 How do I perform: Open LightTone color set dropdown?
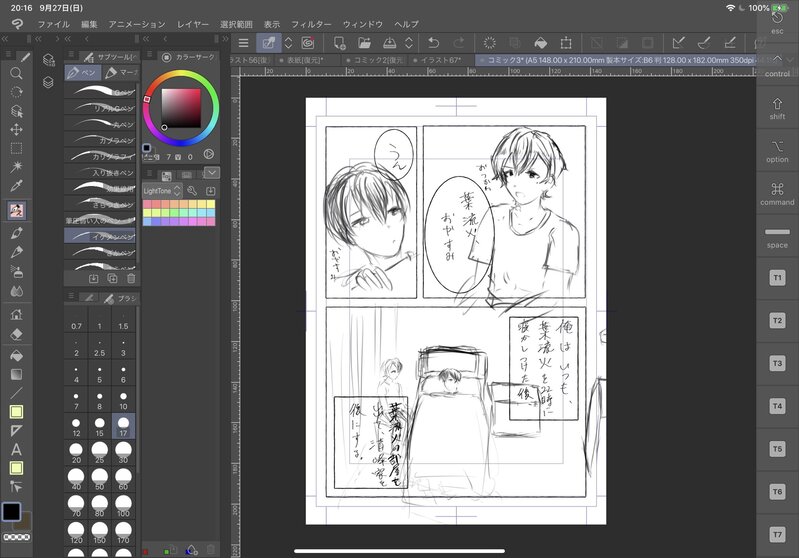[x=162, y=191]
